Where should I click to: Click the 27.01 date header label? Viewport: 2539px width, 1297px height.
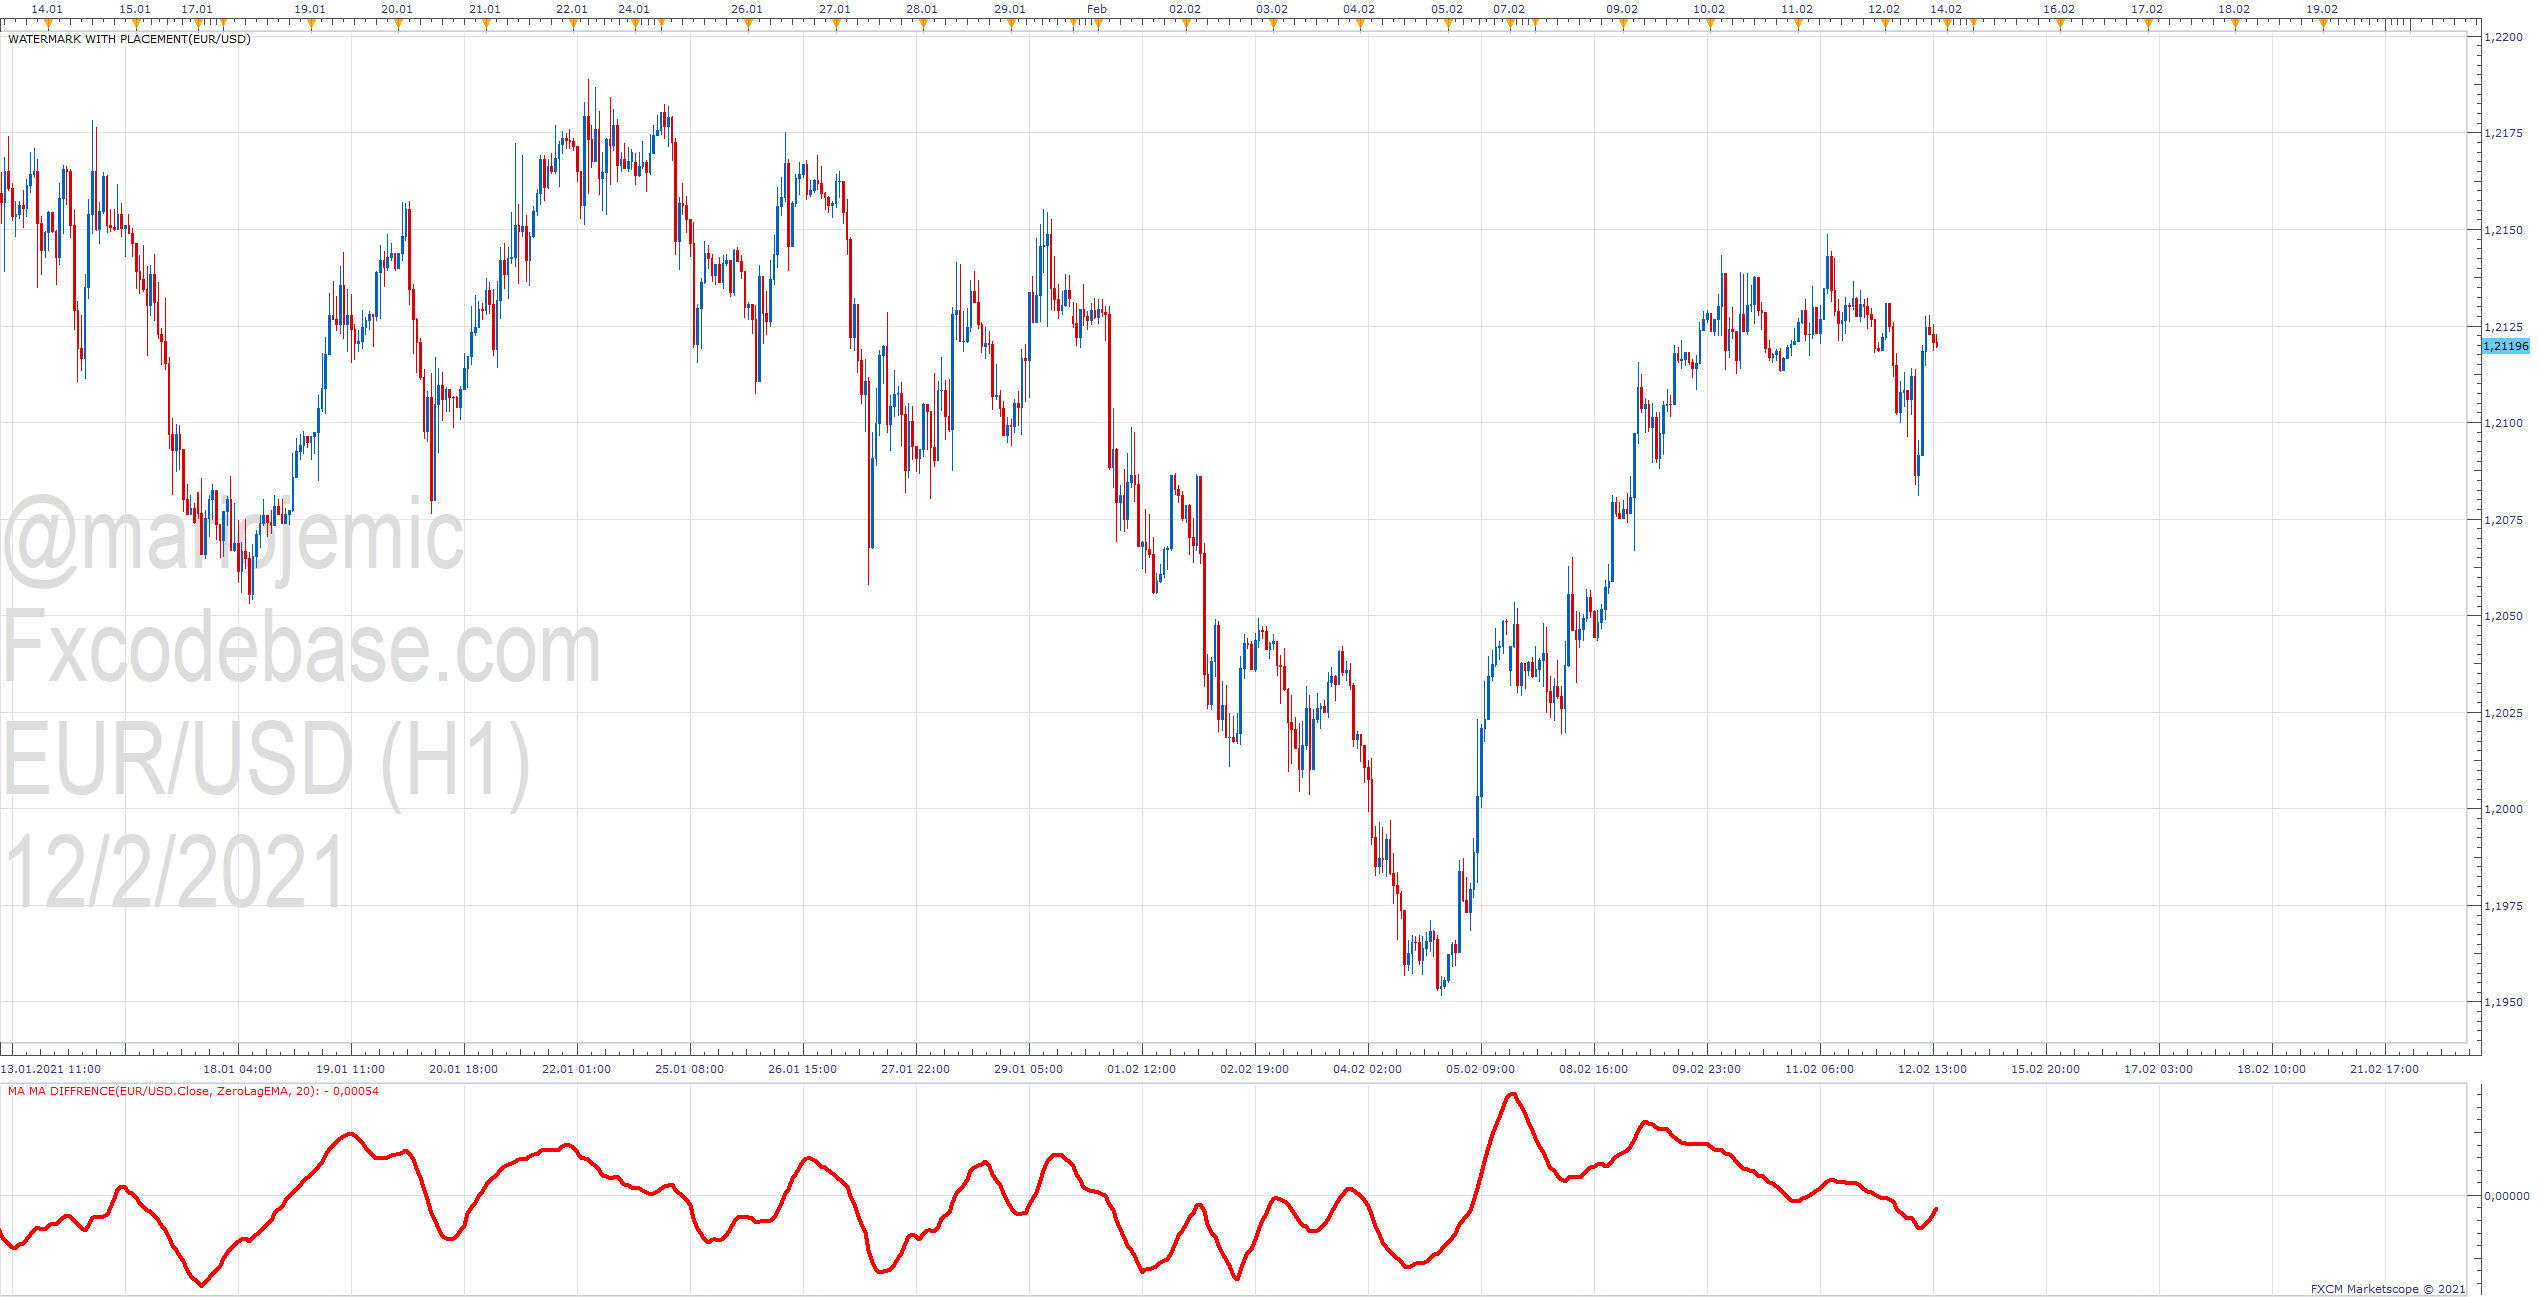click(x=835, y=9)
